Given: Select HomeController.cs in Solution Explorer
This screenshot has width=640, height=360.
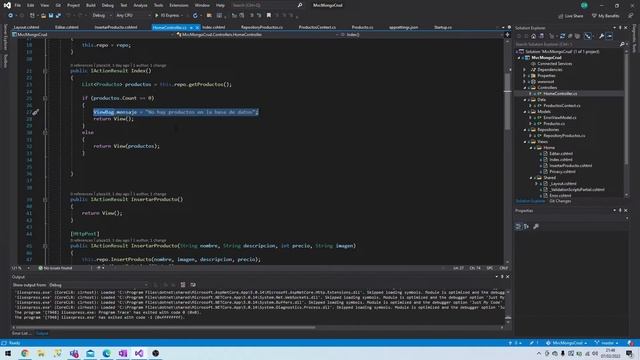Looking at the screenshot, I should coord(560,93).
